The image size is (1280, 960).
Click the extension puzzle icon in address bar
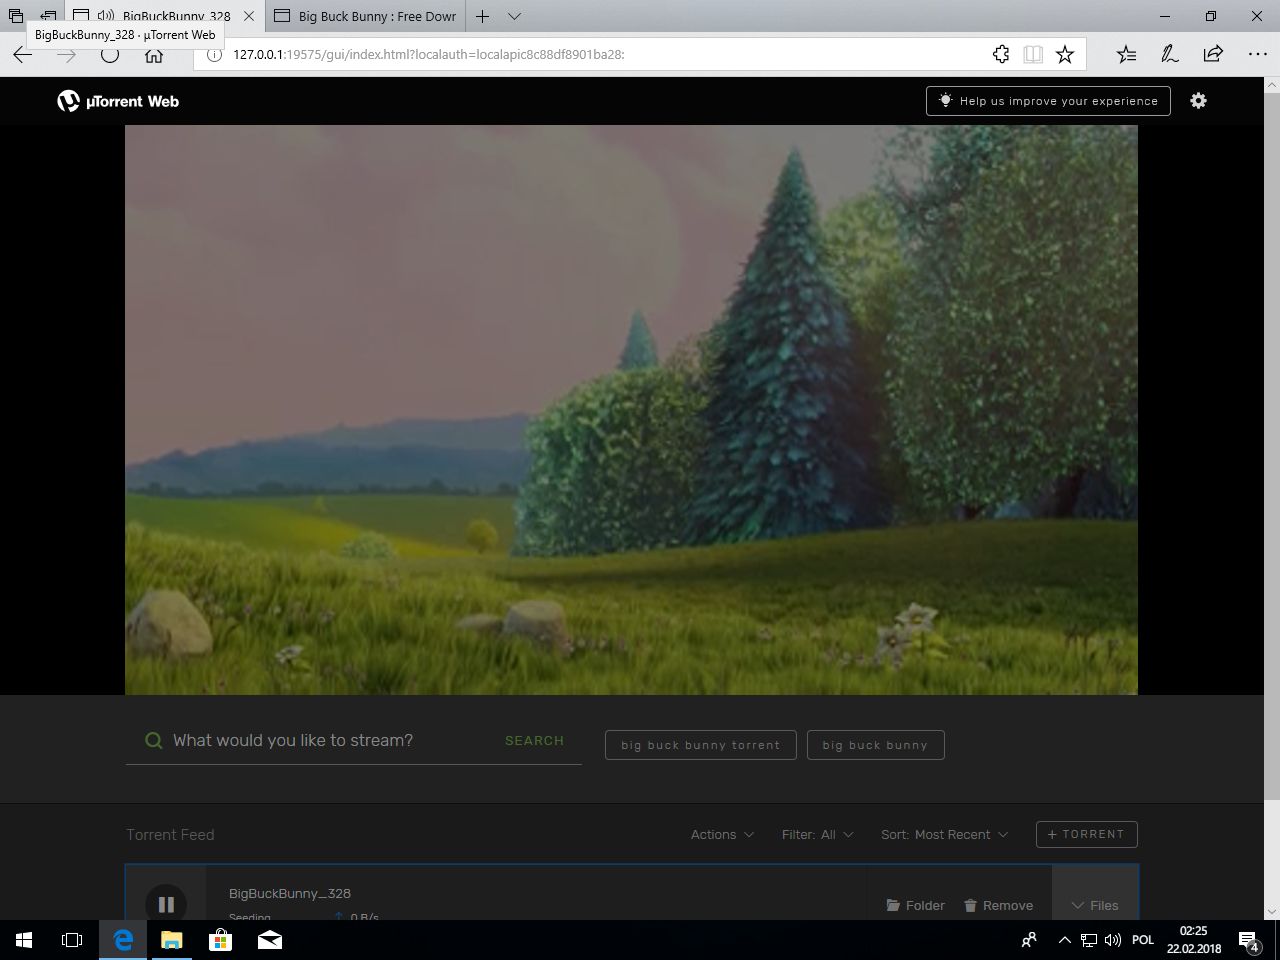[x=1001, y=55]
